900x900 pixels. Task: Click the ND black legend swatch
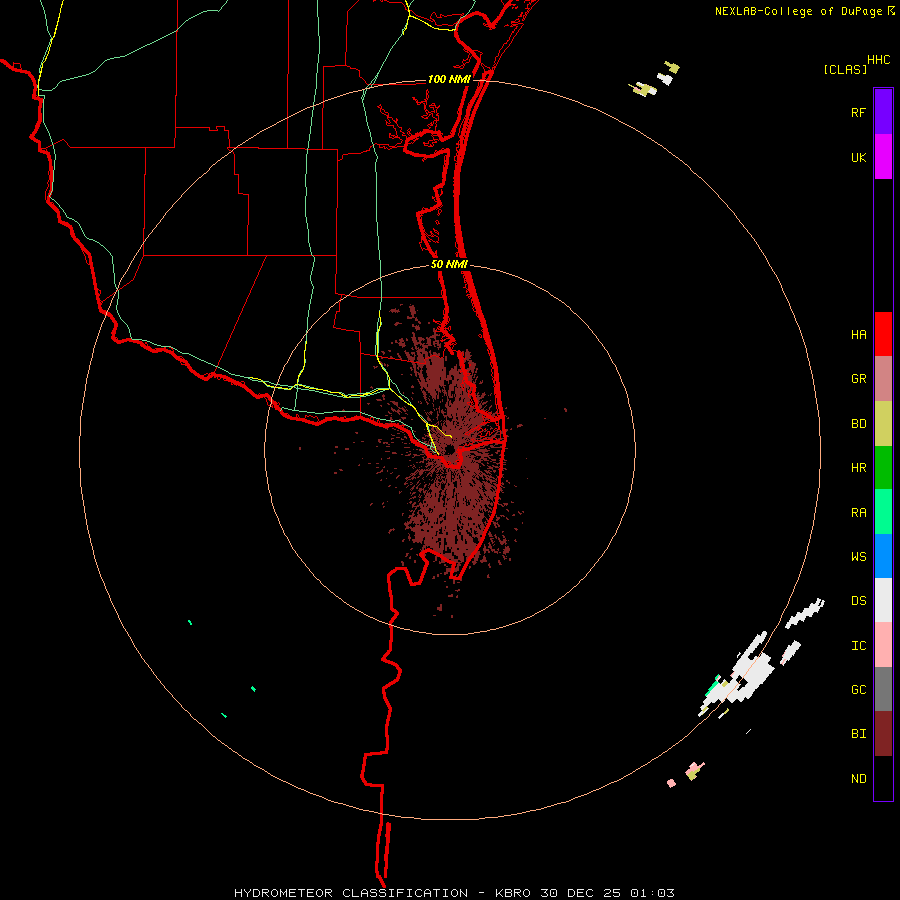(883, 778)
